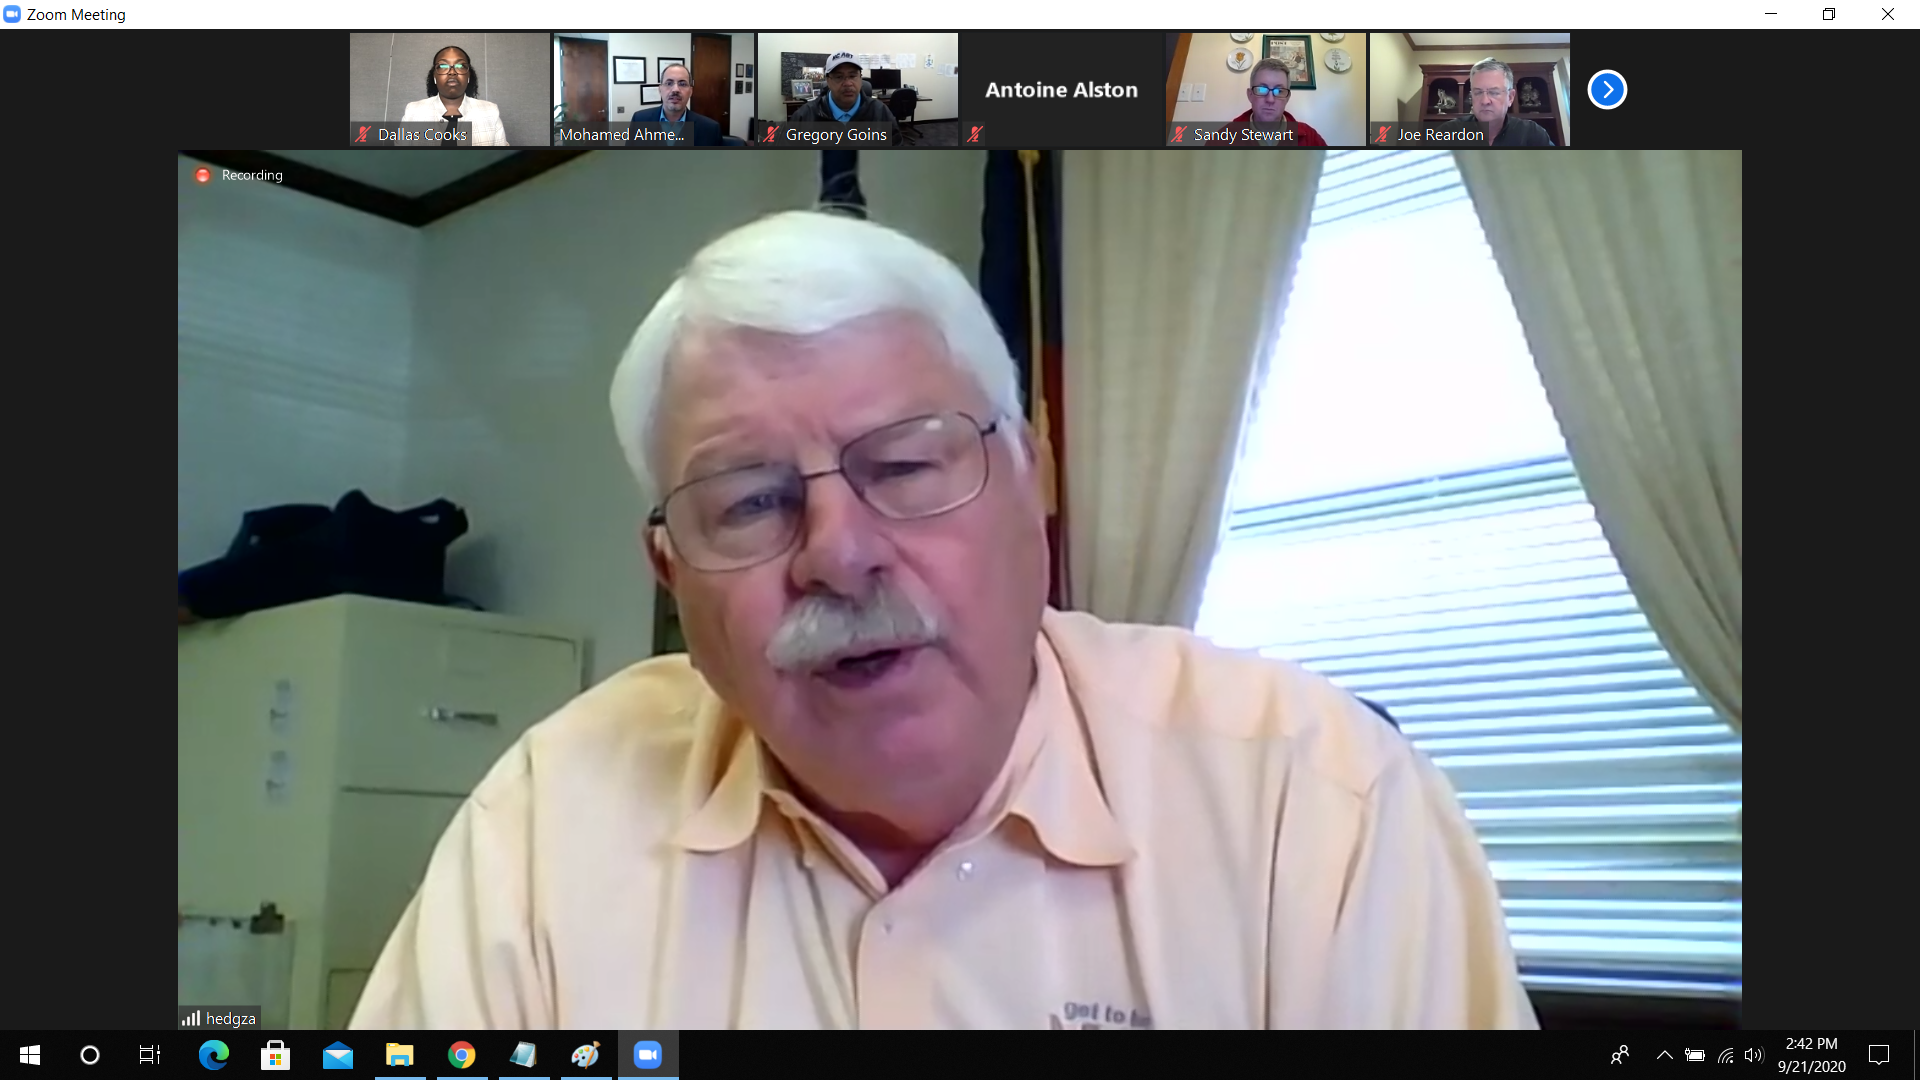
Task: Click the Antoine Alston name tile
Action: tap(1061, 89)
